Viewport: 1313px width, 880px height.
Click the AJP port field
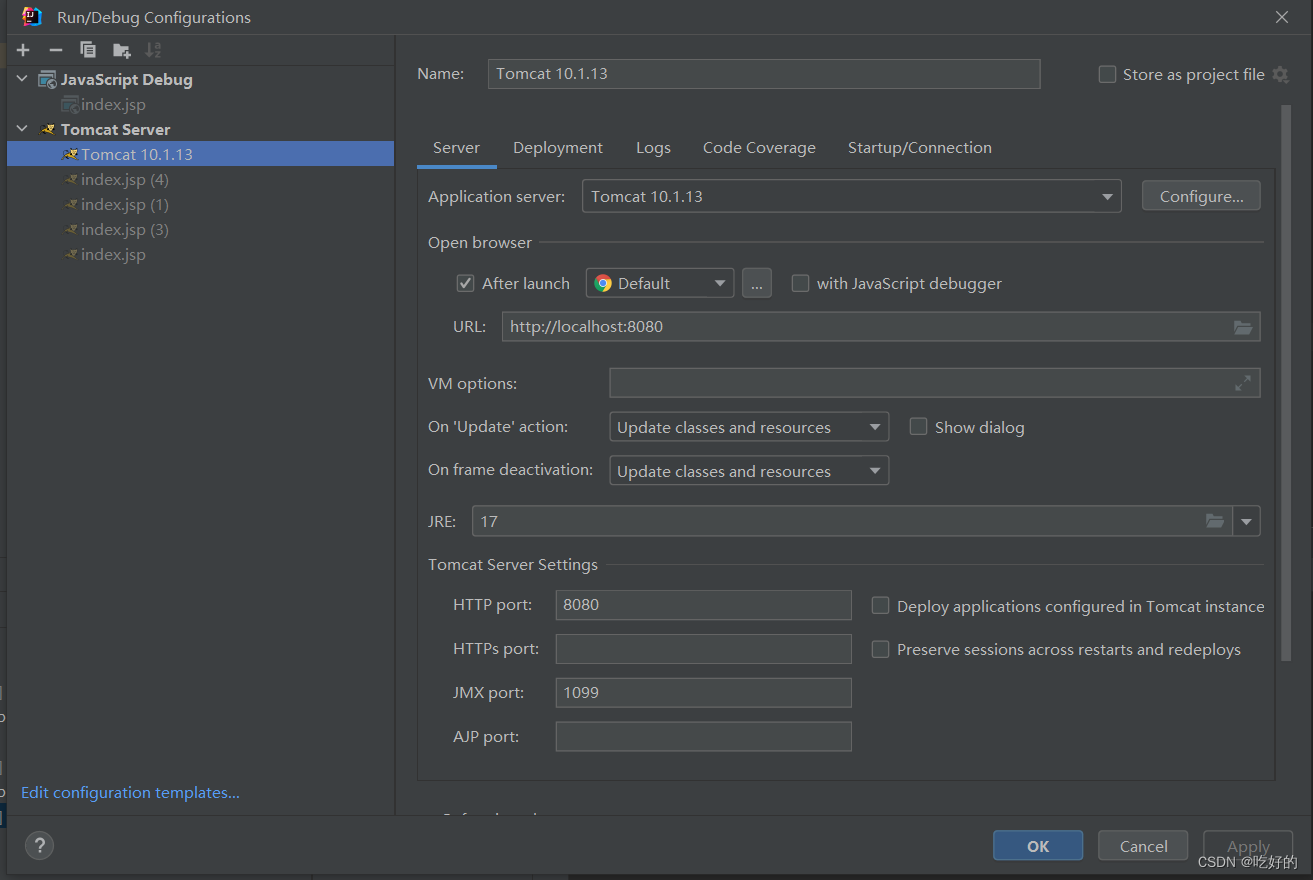pos(703,737)
